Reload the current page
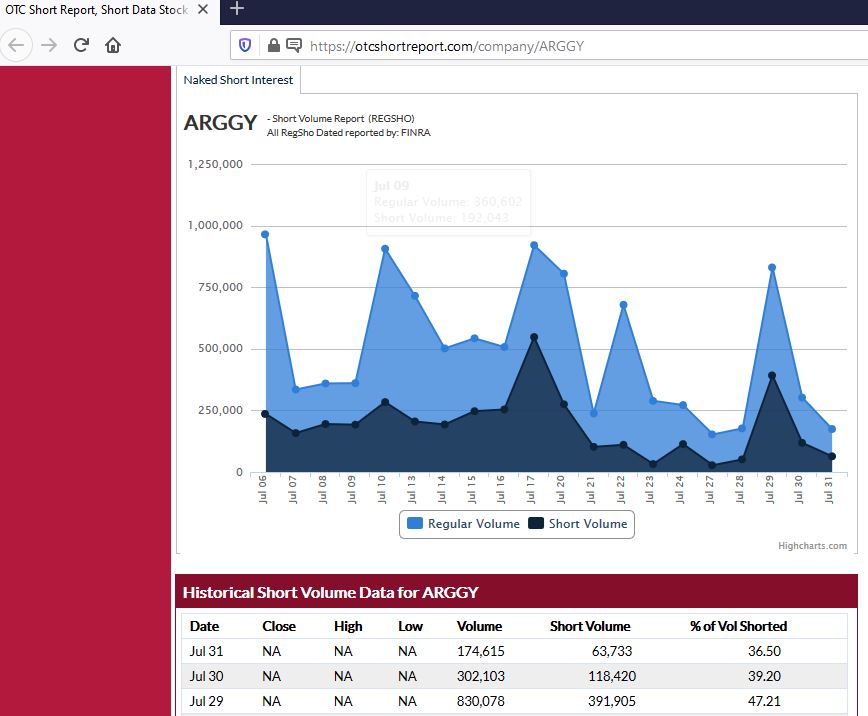 82,45
